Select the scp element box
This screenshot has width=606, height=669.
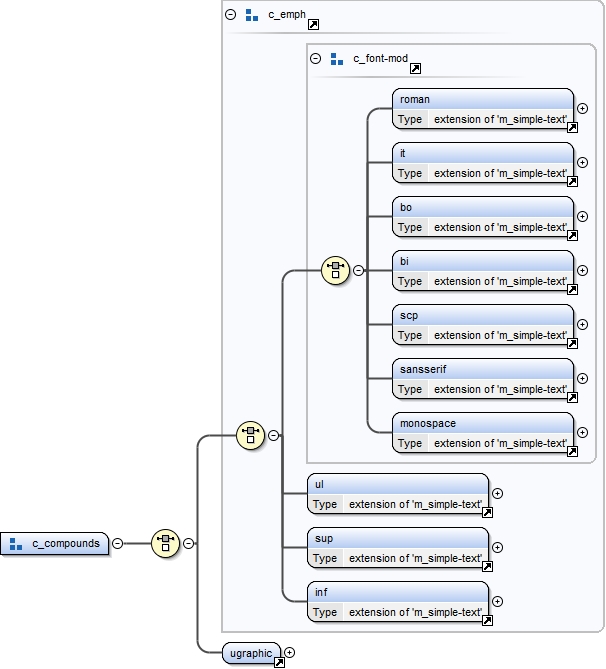(x=483, y=316)
